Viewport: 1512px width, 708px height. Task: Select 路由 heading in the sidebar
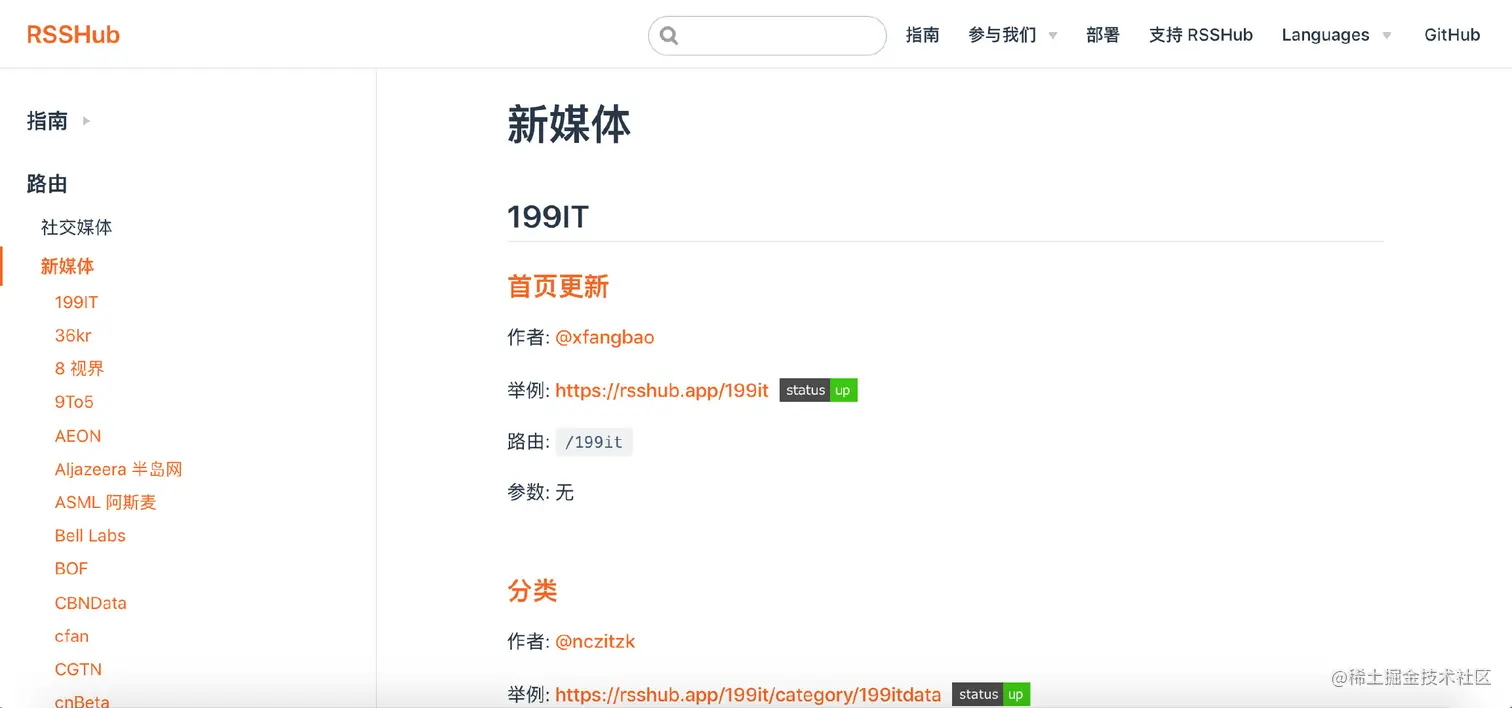(x=47, y=184)
